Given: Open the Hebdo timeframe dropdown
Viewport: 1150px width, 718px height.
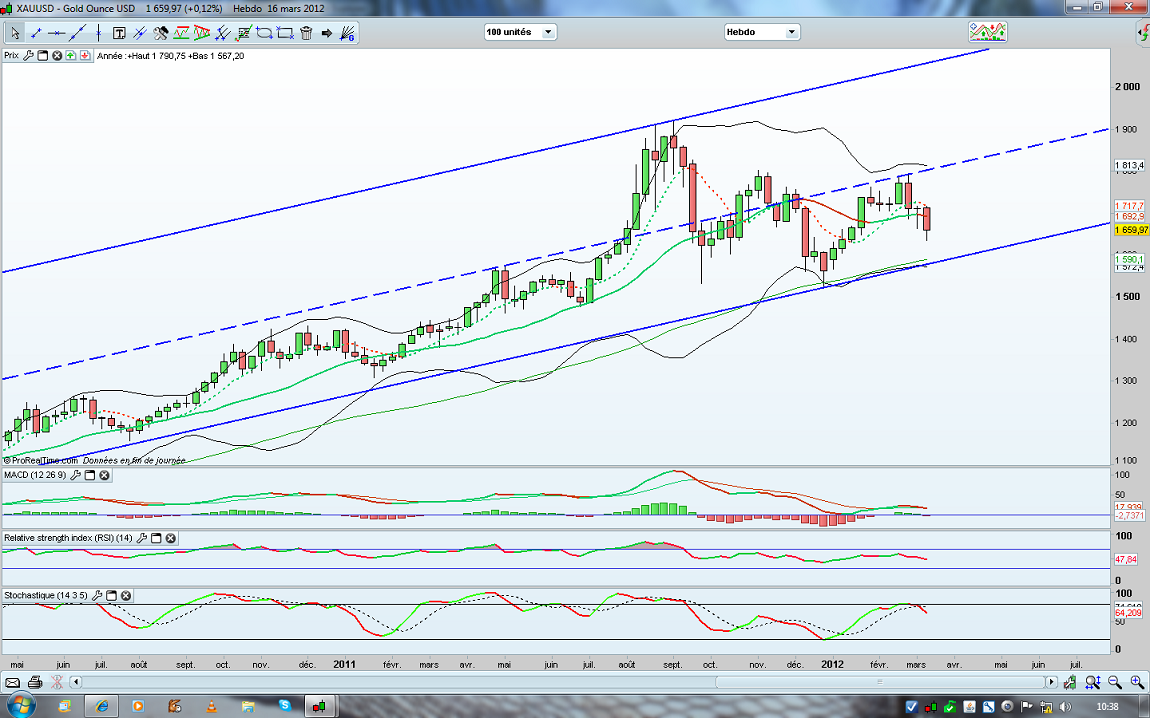Looking at the screenshot, I should tap(762, 32).
